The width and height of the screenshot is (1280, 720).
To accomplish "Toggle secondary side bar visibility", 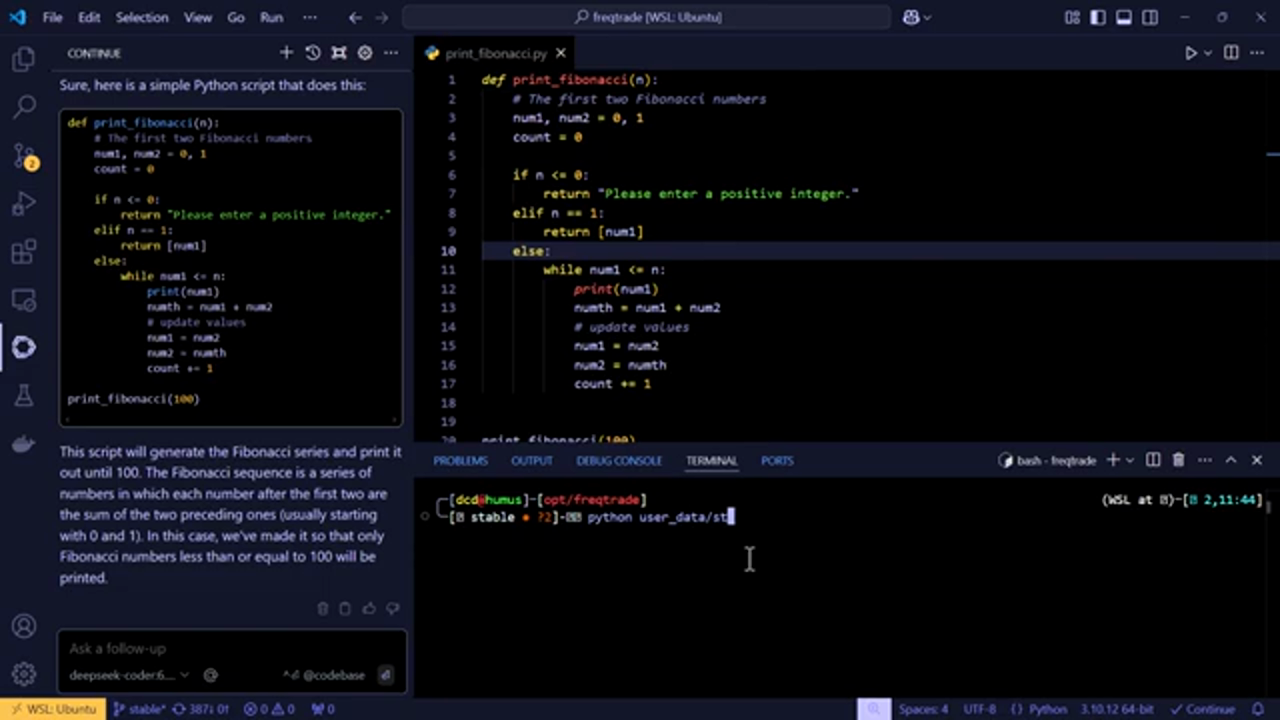I will 1151,17.
